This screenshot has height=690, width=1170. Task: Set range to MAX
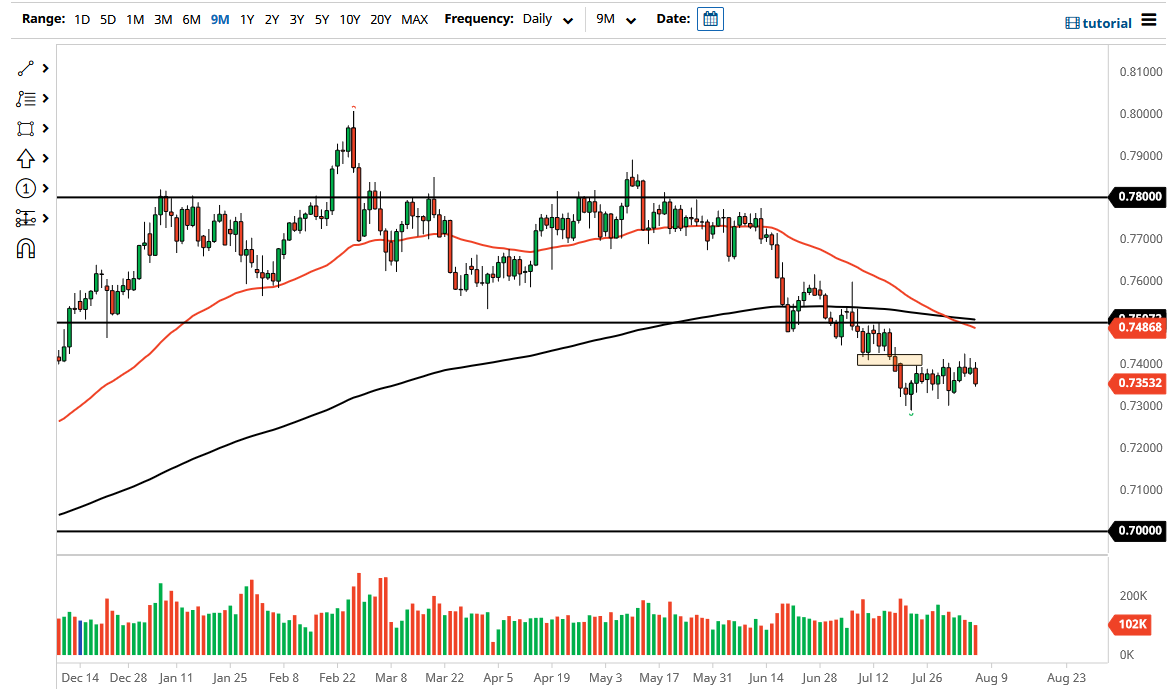[415, 19]
